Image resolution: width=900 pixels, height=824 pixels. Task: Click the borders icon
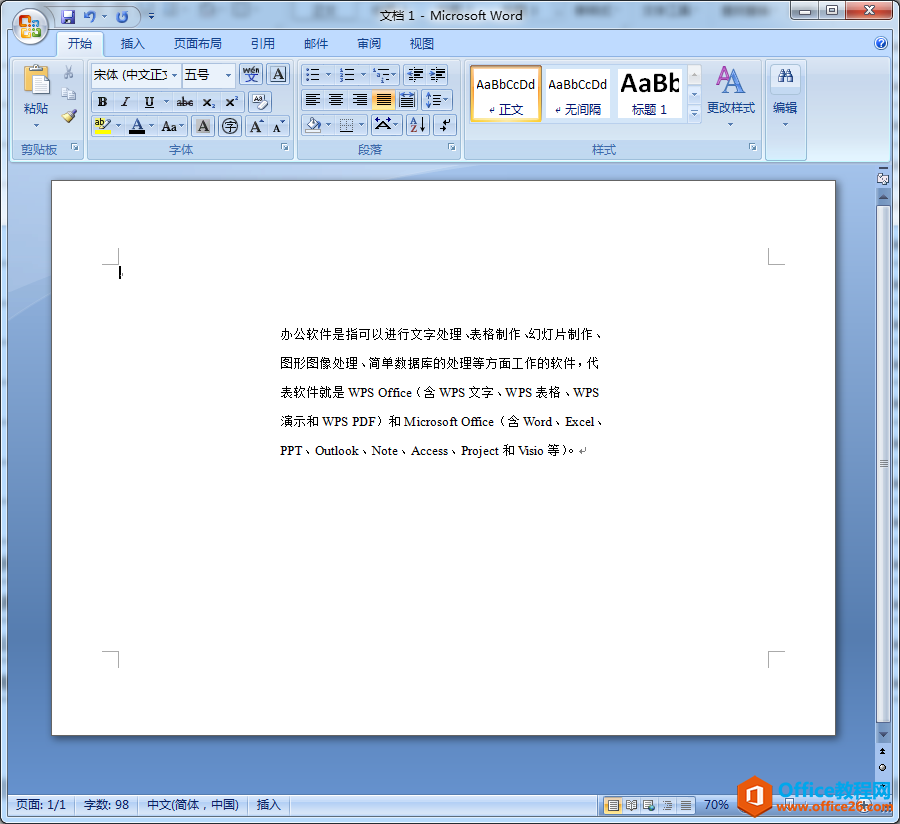click(x=346, y=125)
